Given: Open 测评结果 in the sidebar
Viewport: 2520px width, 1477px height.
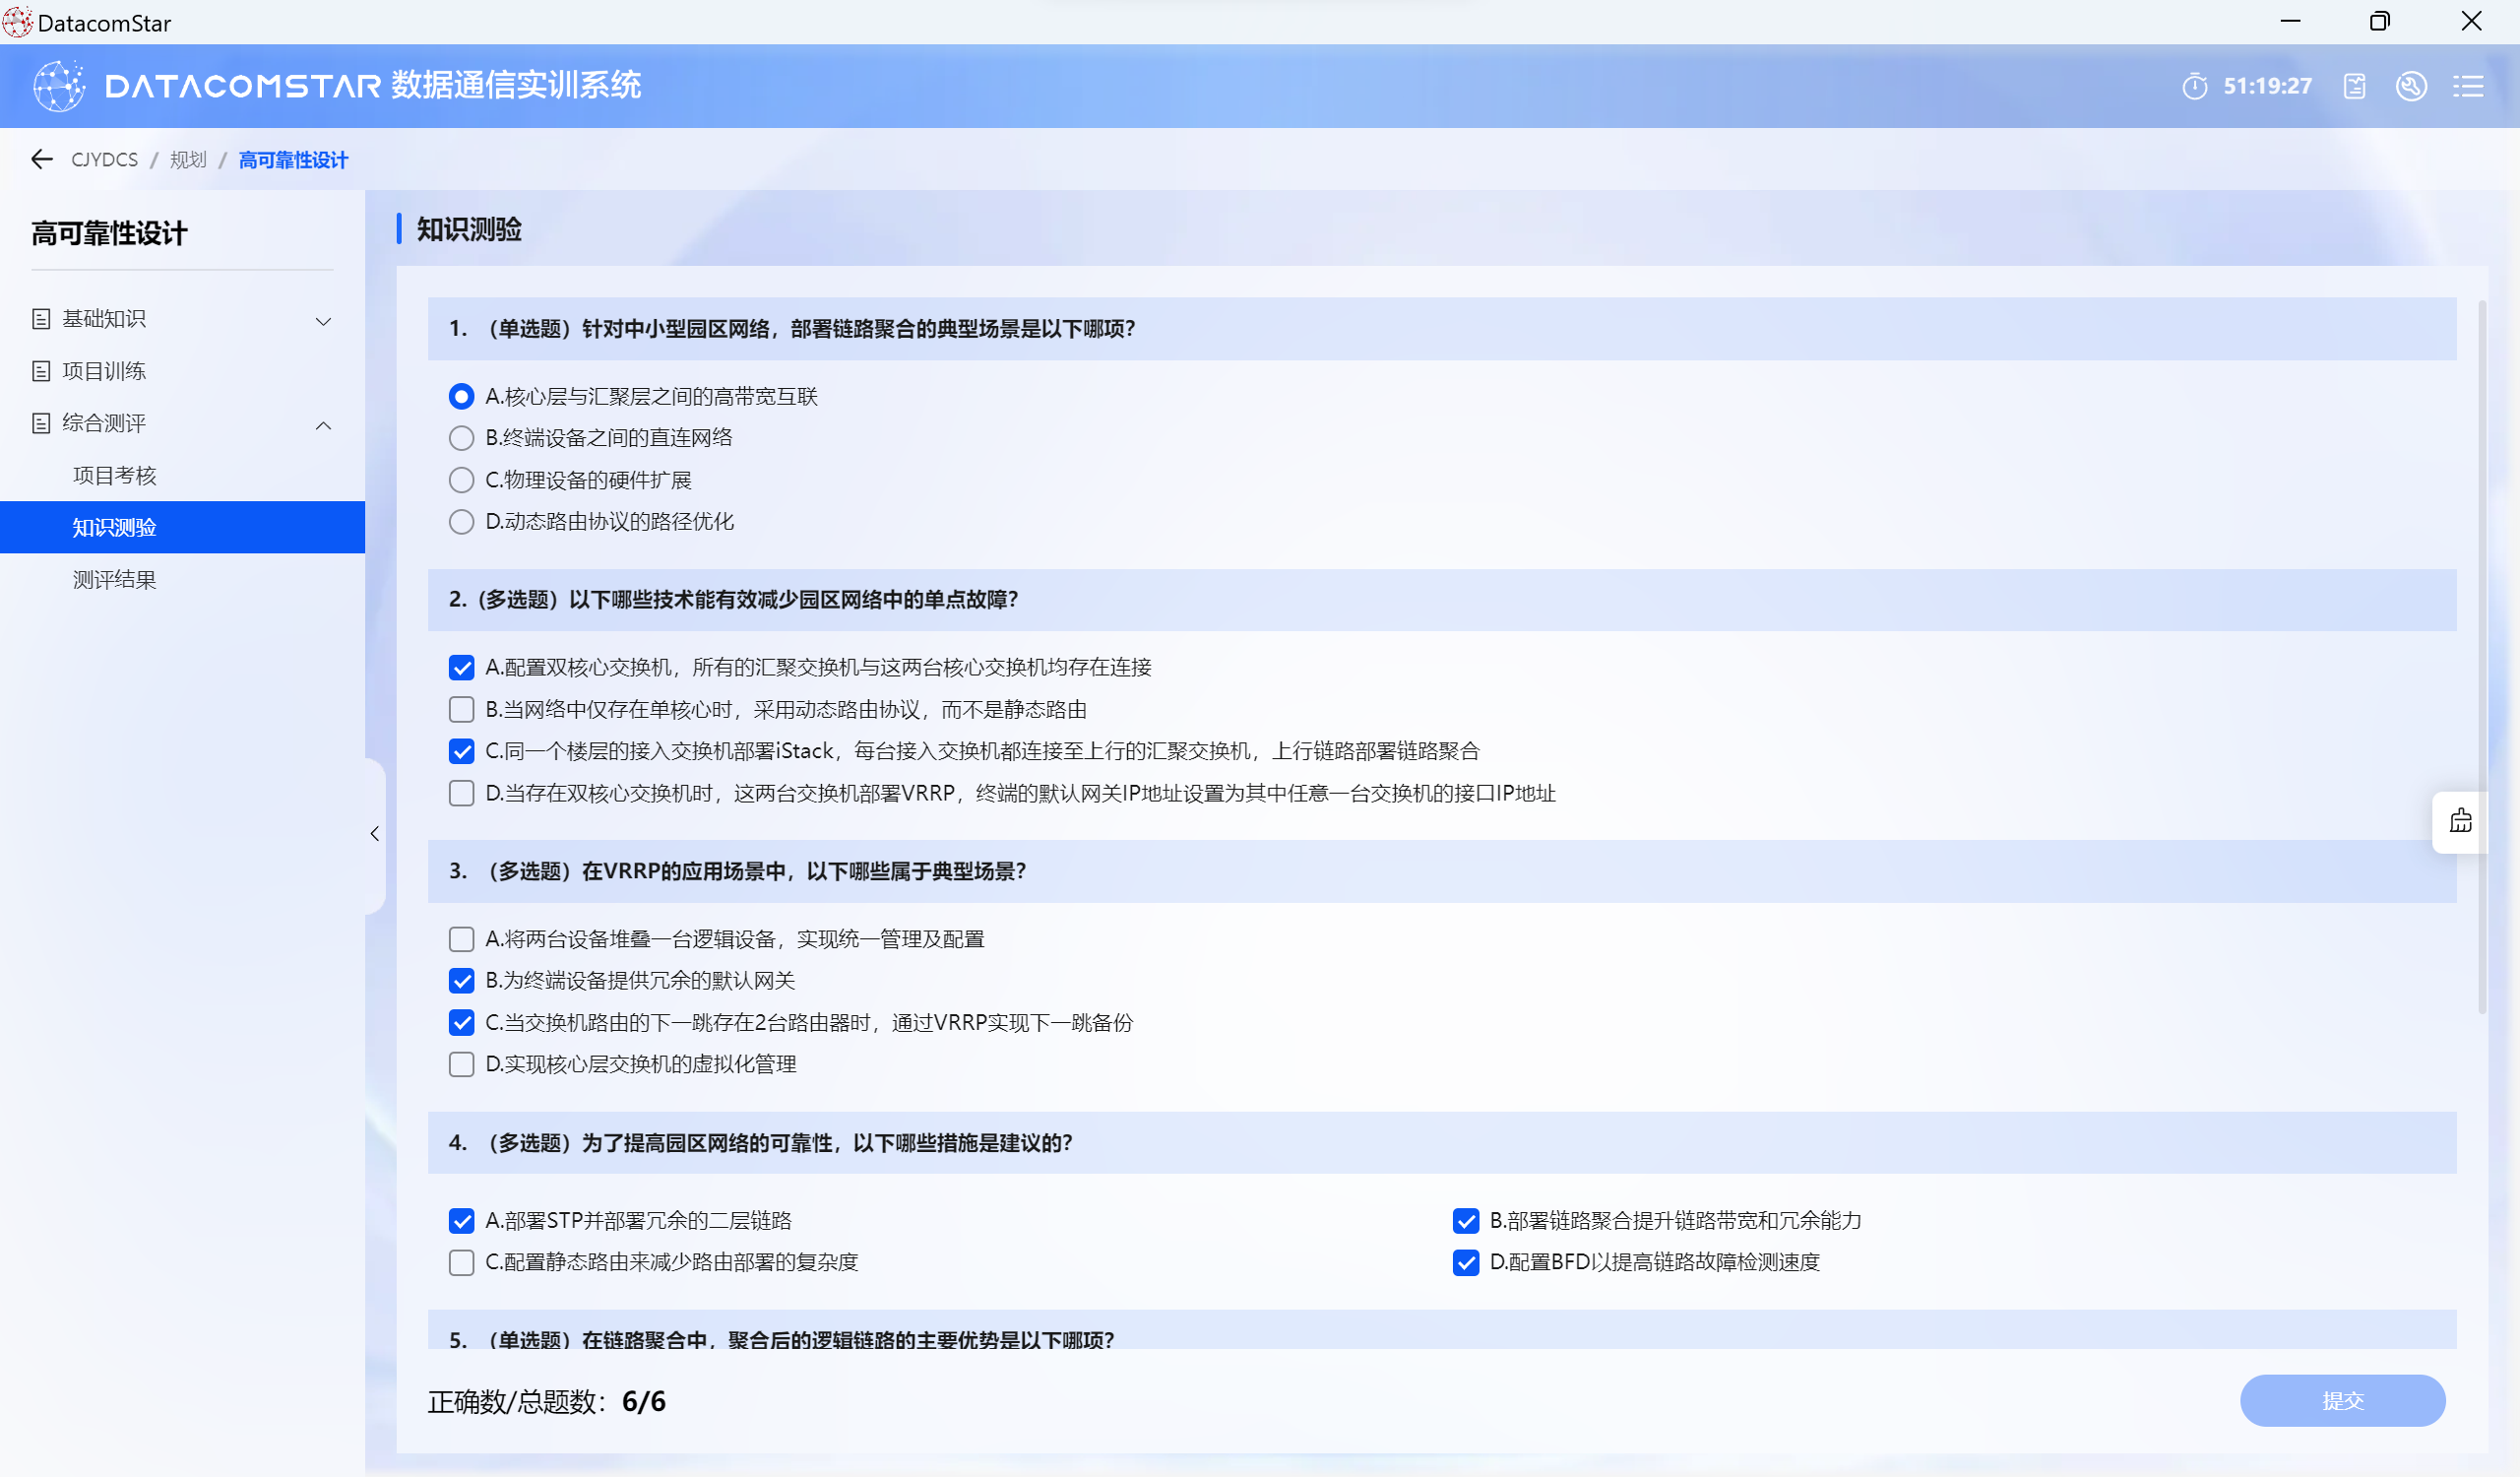Looking at the screenshot, I should click(x=115, y=580).
